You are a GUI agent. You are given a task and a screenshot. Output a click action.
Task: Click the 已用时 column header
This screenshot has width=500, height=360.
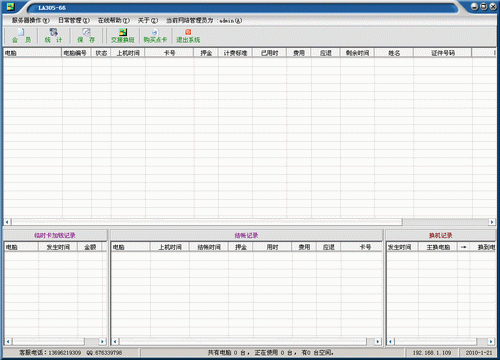click(x=269, y=53)
